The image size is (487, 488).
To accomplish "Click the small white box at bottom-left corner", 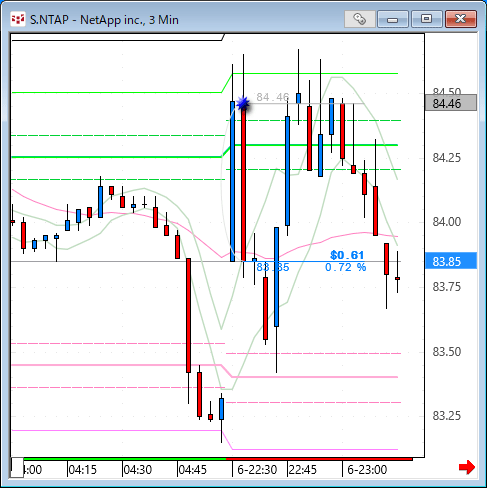I will (17, 467).
